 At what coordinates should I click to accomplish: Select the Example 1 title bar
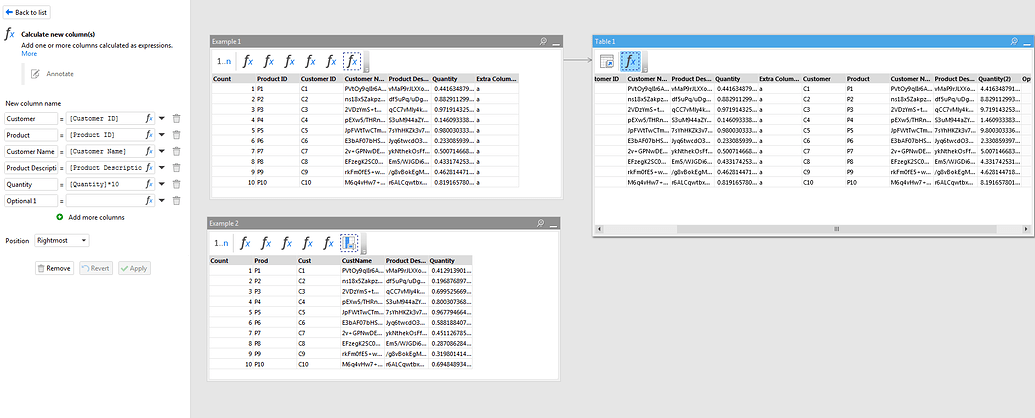pyautogui.click(x=386, y=41)
